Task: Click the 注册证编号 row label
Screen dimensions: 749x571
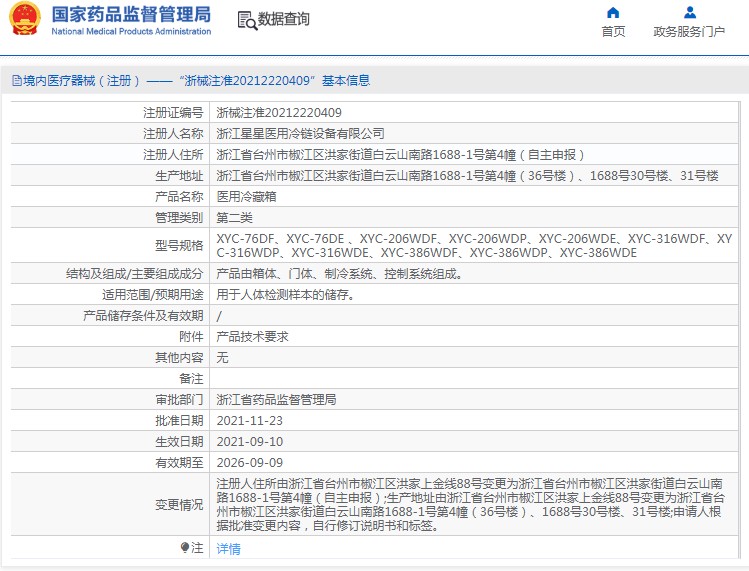Action: coord(173,113)
